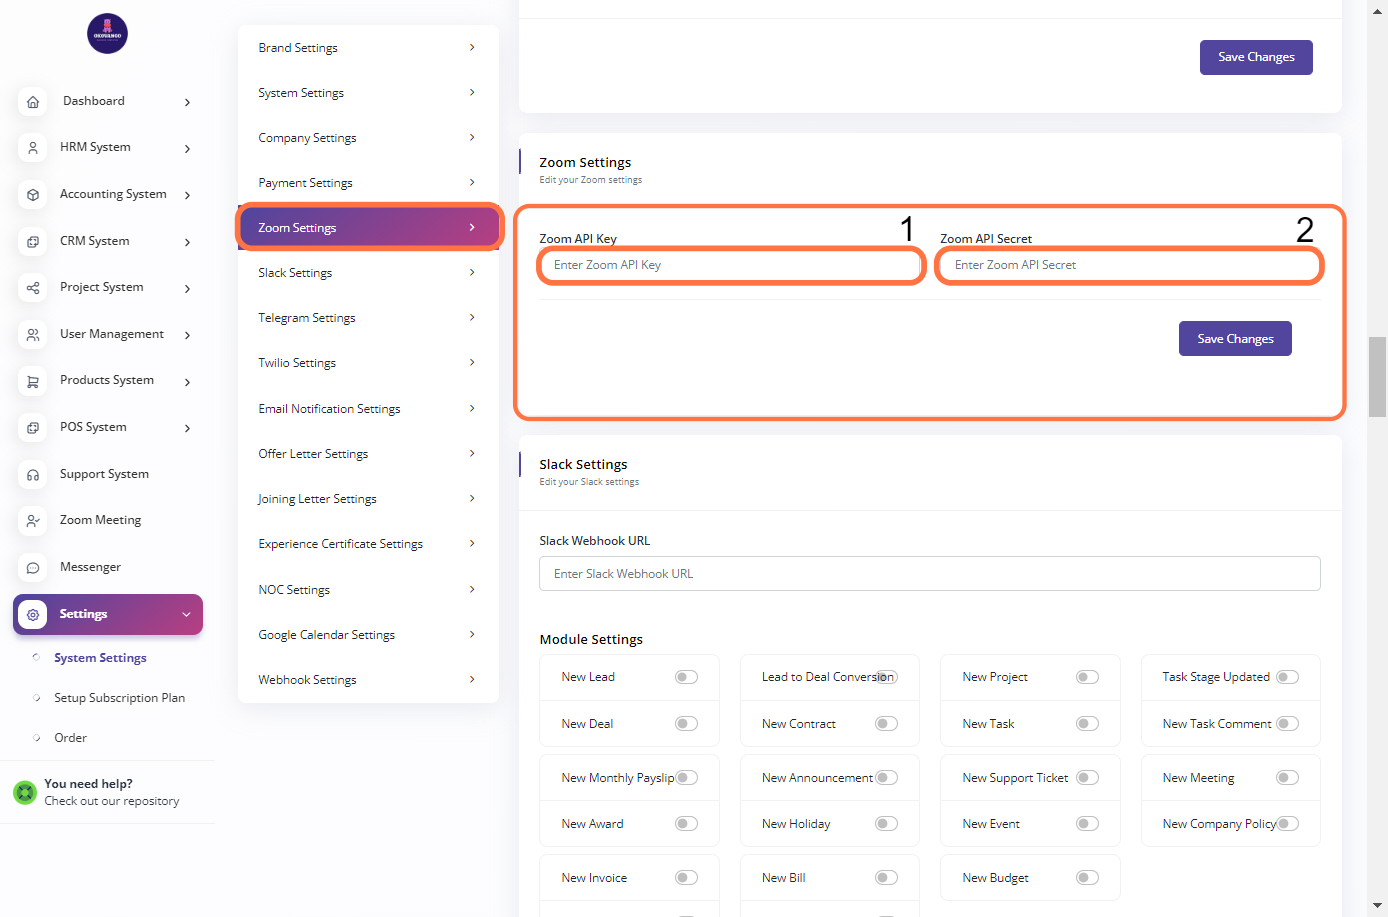Enable the New Lead toggle
The height and width of the screenshot is (917, 1388).
tap(686, 677)
